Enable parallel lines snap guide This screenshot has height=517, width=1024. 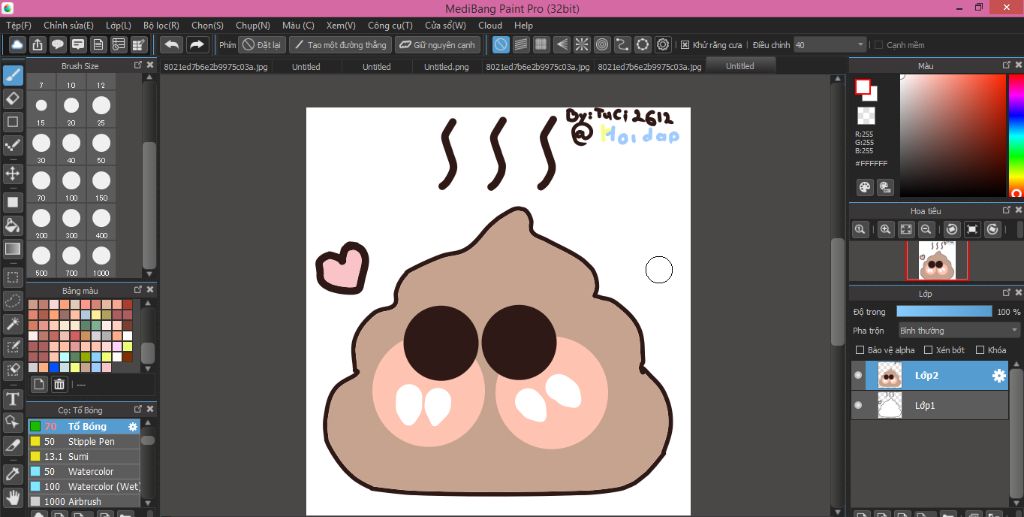(520, 44)
